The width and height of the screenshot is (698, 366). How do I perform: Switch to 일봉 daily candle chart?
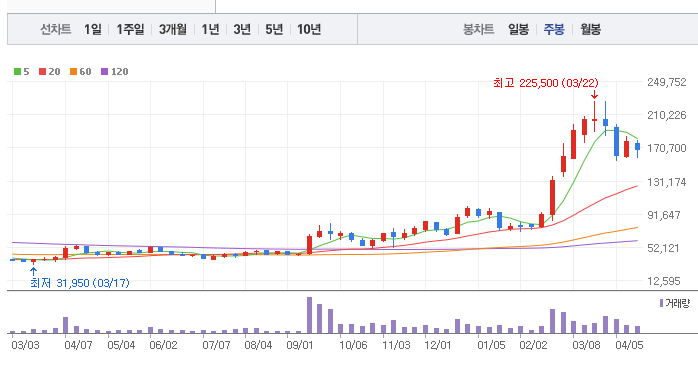(x=519, y=29)
